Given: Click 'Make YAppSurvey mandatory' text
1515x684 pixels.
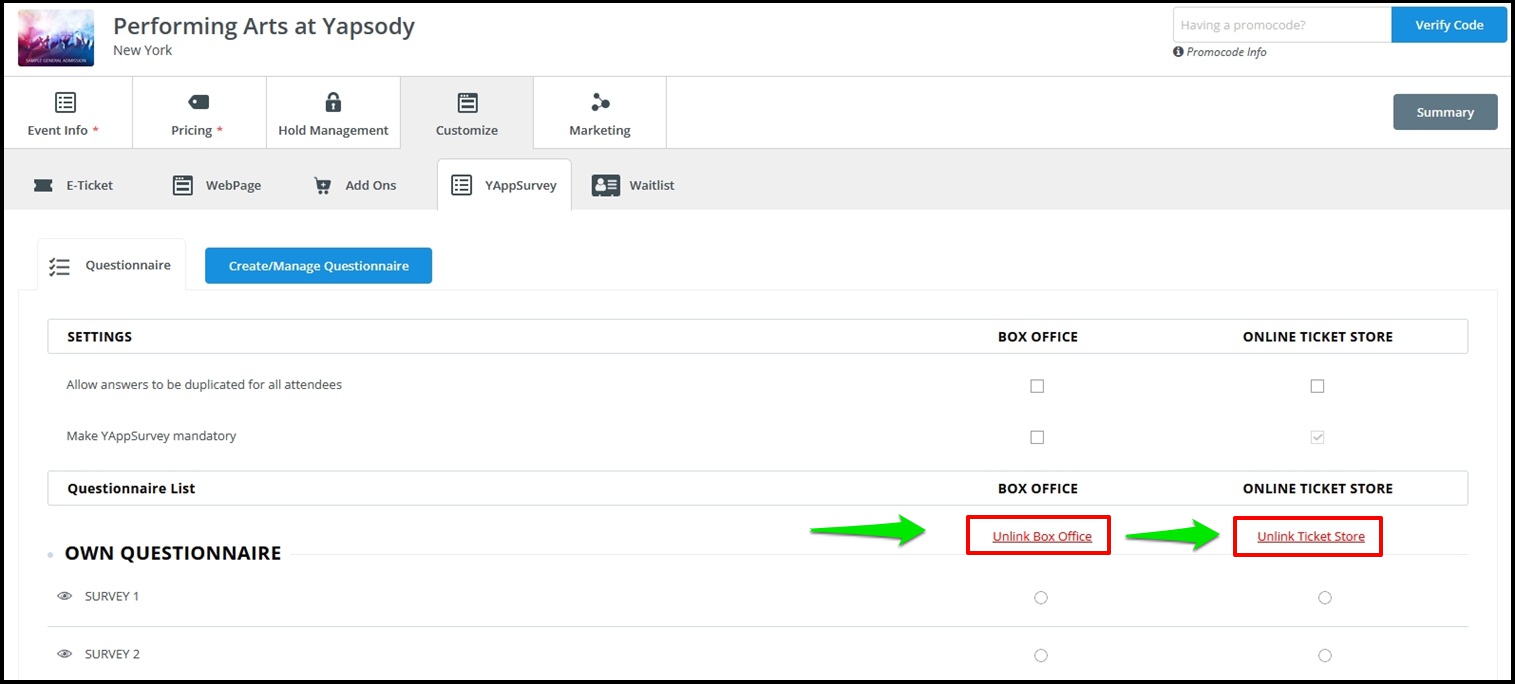Looking at the screenshot, I should point(151,436).
